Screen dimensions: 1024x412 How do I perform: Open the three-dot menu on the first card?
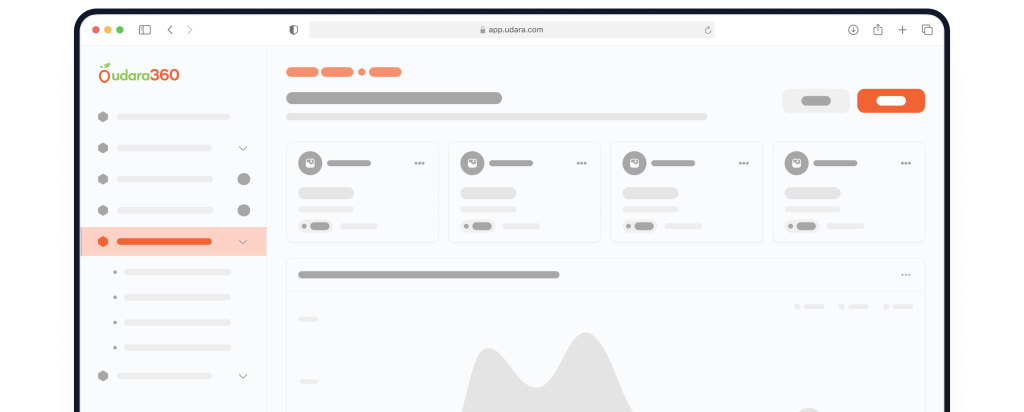pos(419,163)
